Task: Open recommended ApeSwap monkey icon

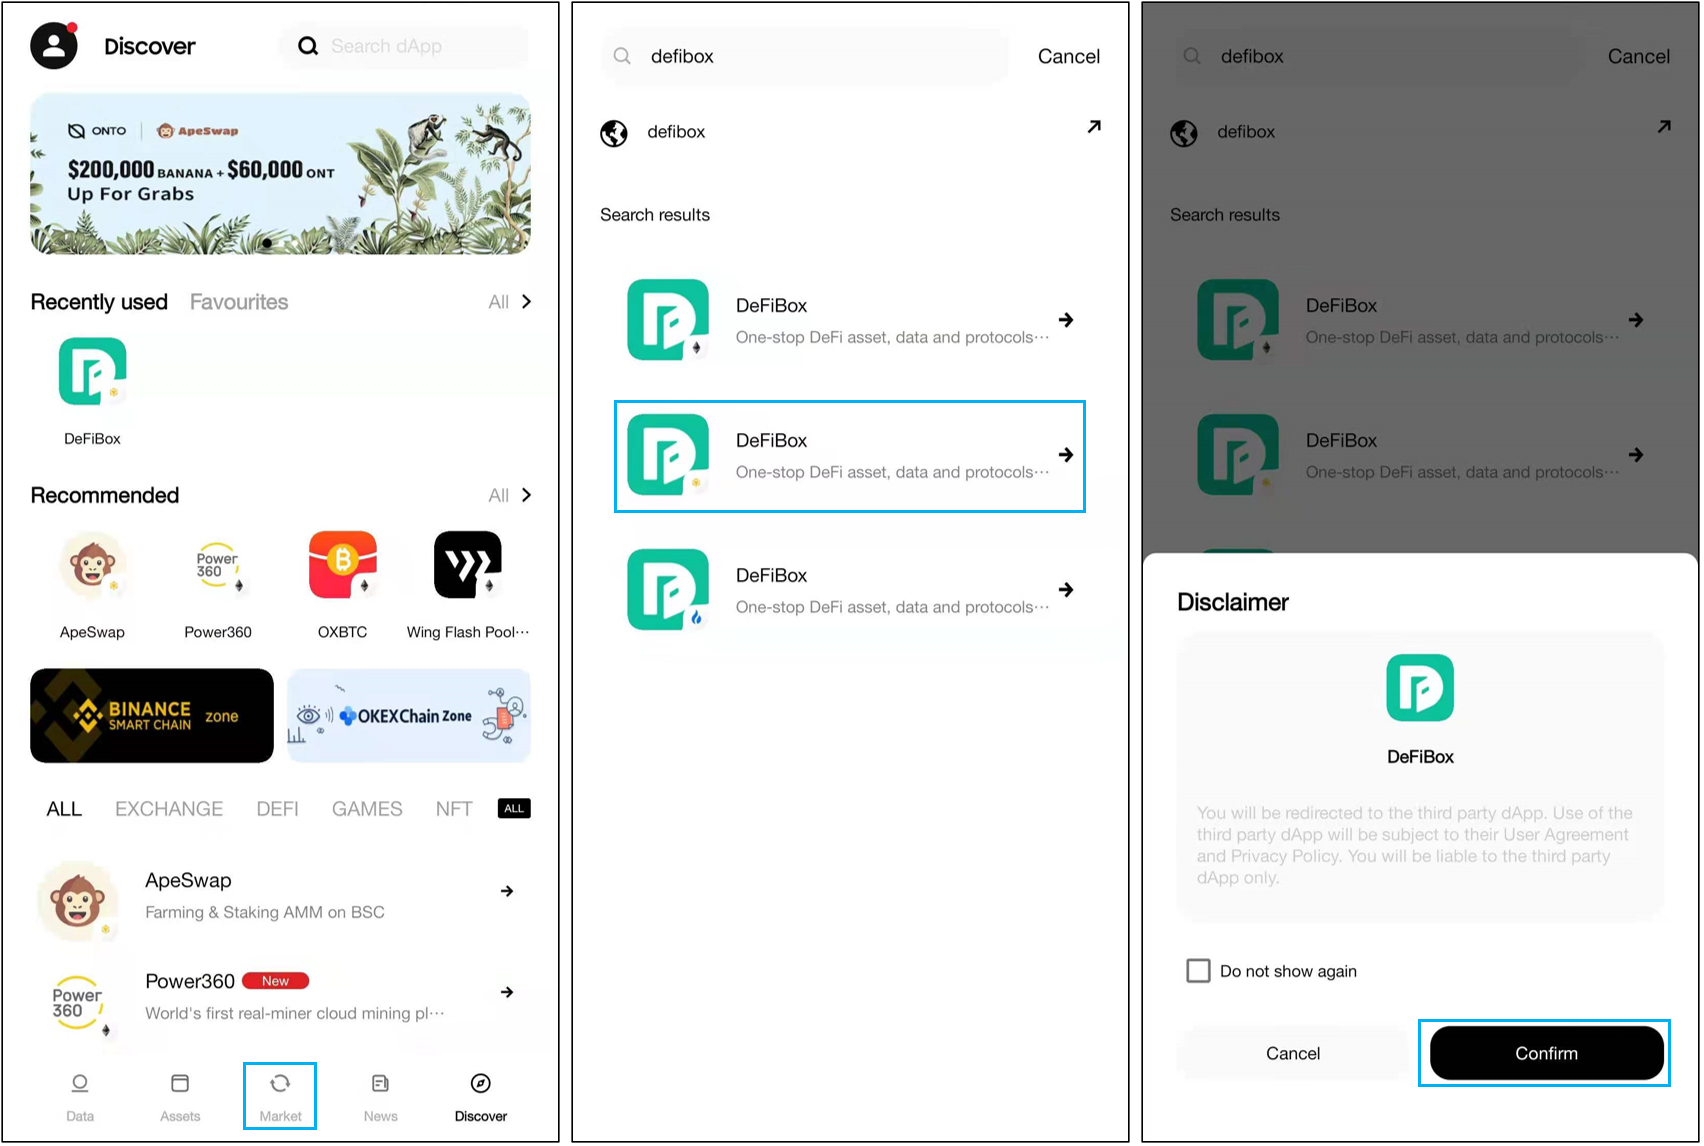Action: 92,565
